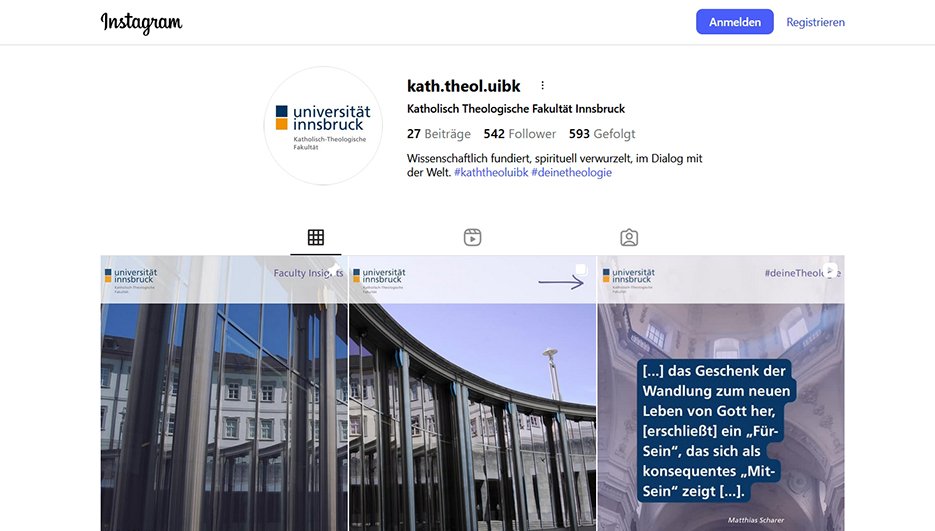Screen dimensions: 935x531
Task: View the 593 Gefolgt list
Action: coord(602,134)
